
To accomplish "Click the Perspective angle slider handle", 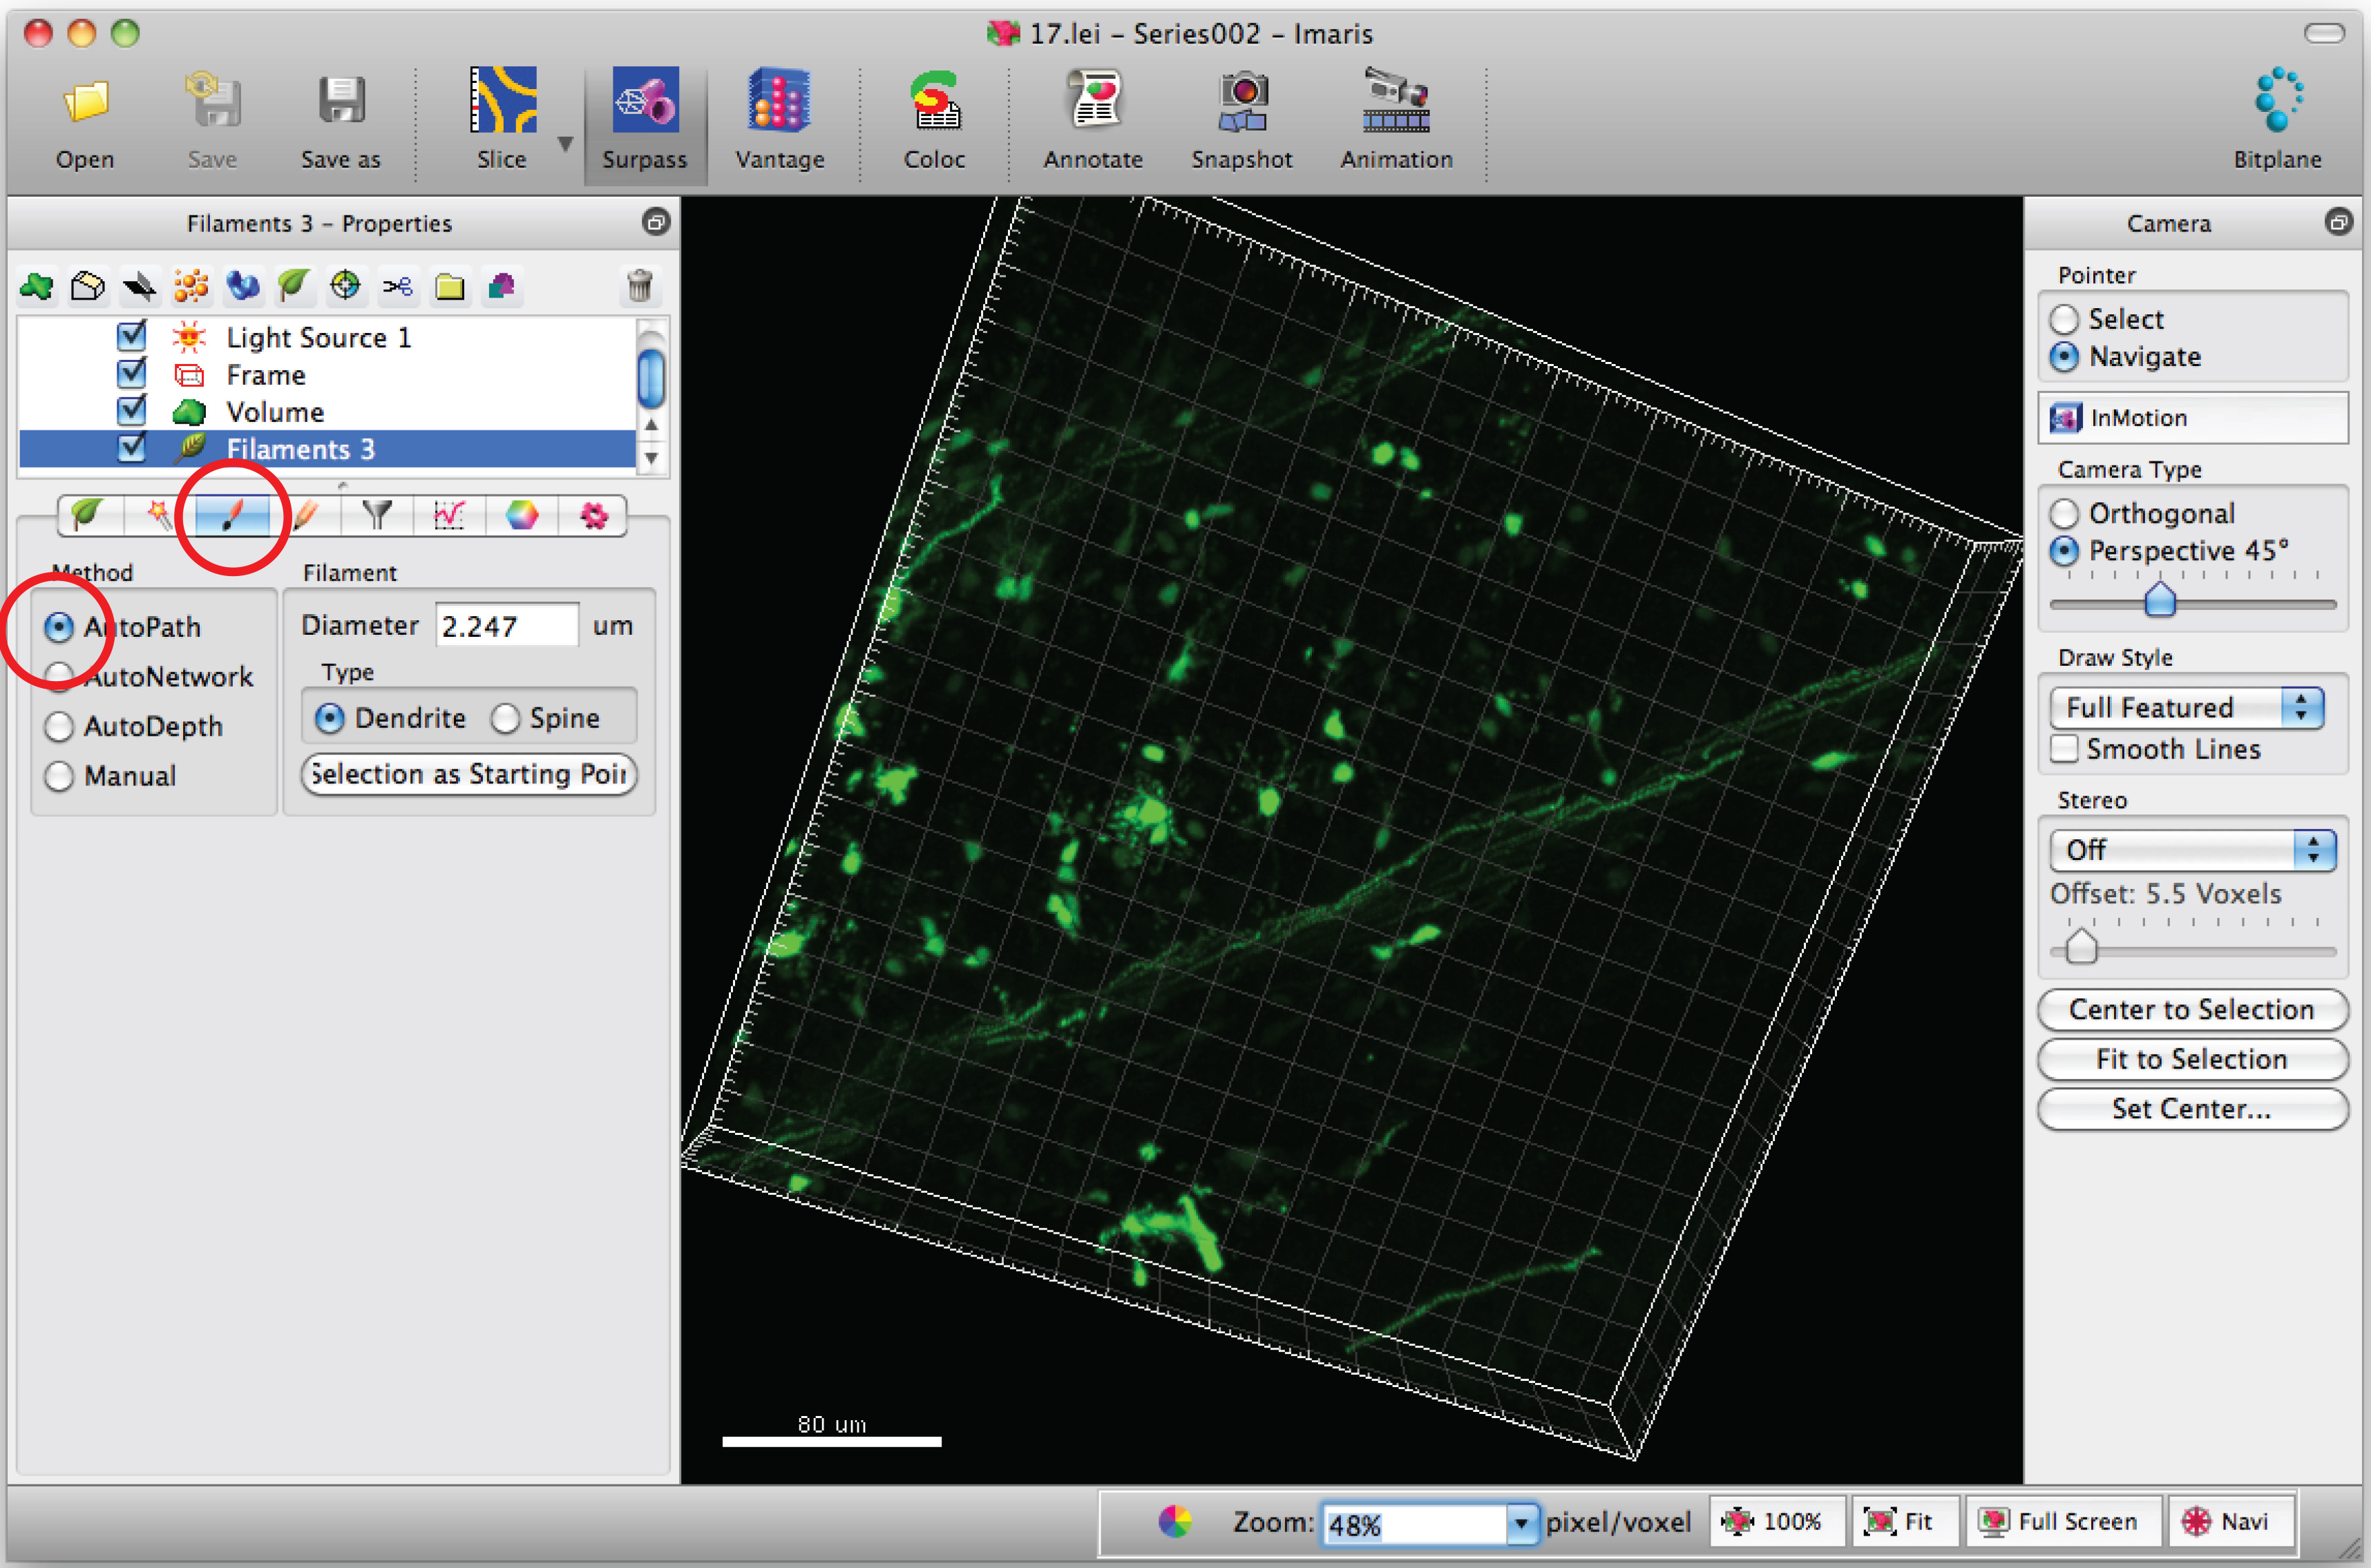I will click(2160, 600).
